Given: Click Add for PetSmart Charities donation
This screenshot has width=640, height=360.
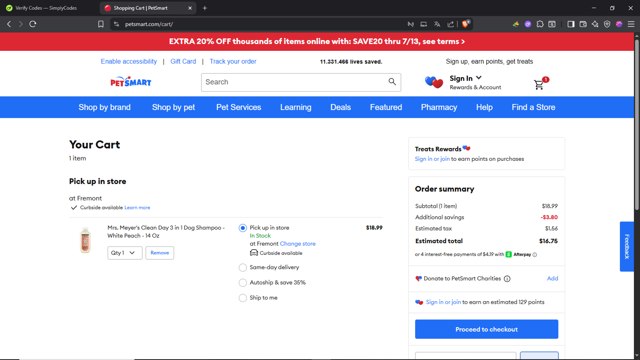Looking at the screenshot, I should [552, 278].
